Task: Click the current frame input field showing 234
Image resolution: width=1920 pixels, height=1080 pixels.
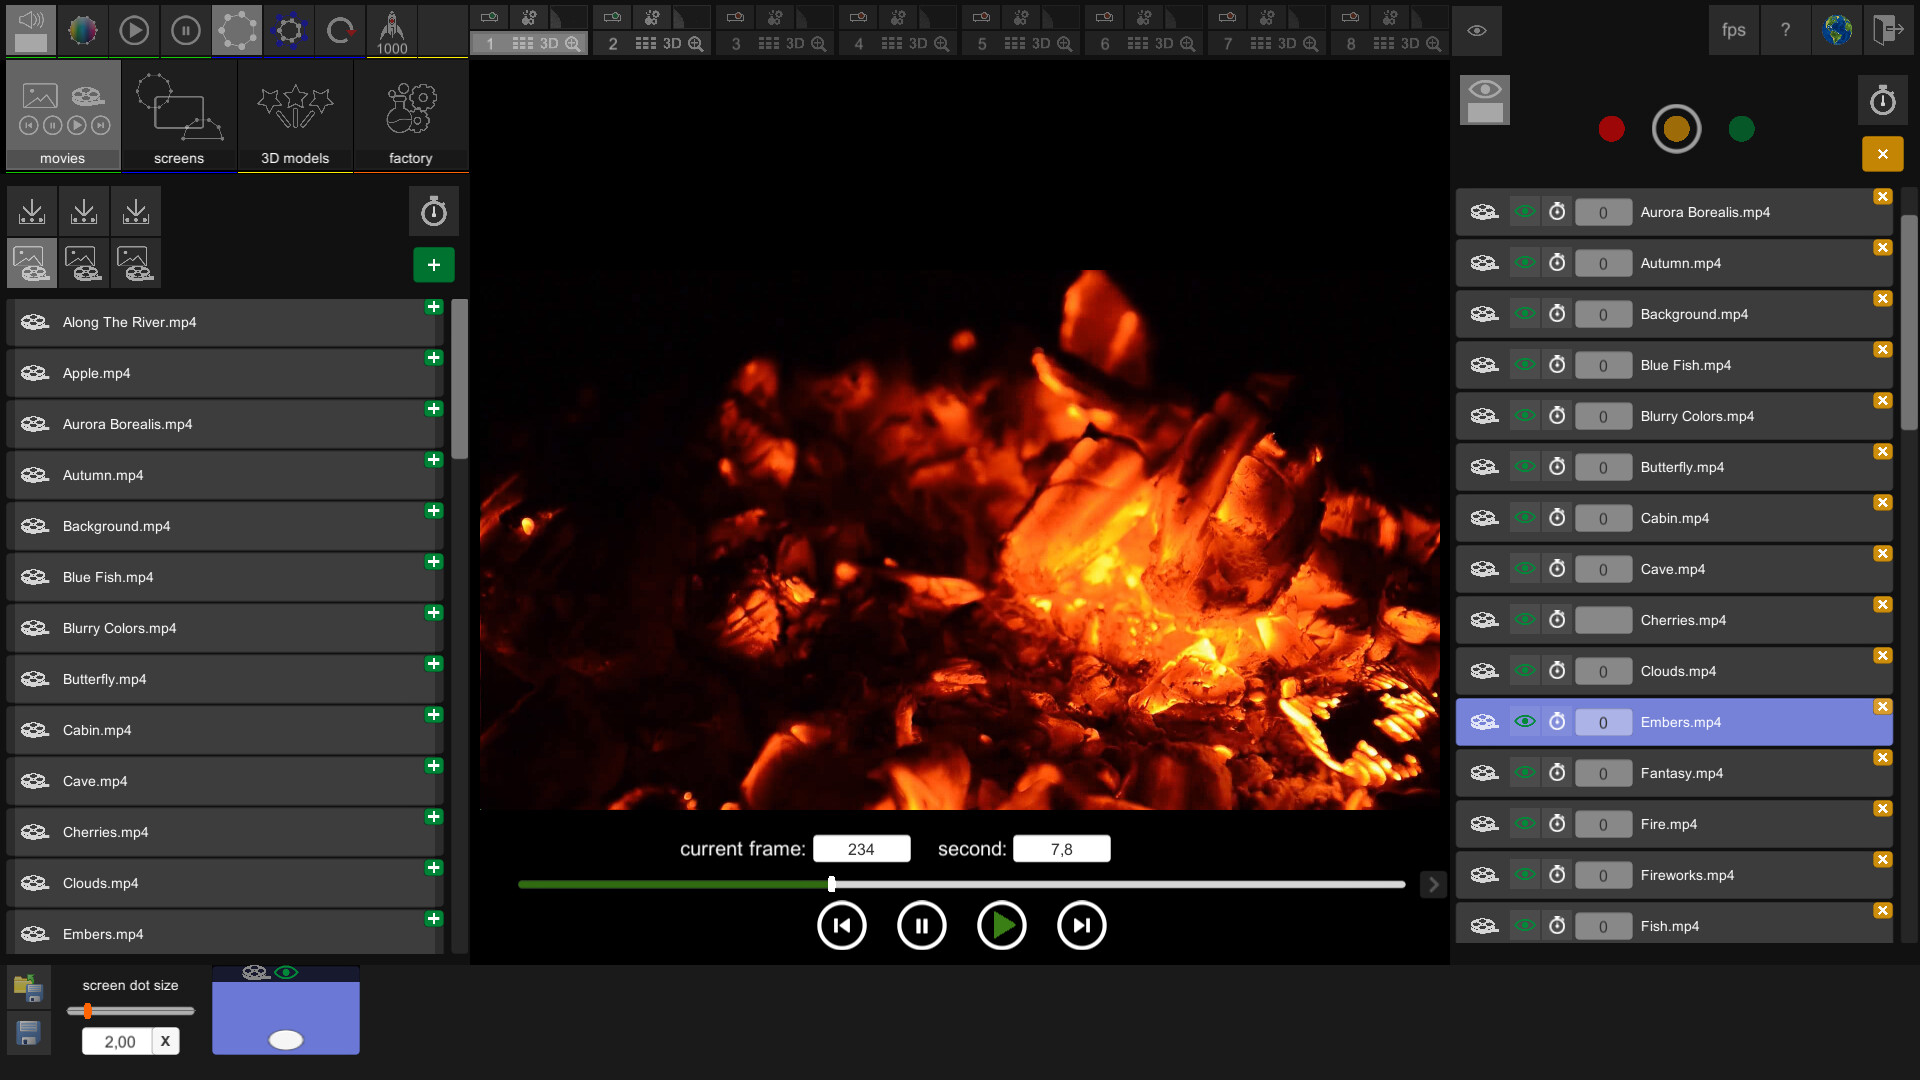Action: [x=861, y=848]
